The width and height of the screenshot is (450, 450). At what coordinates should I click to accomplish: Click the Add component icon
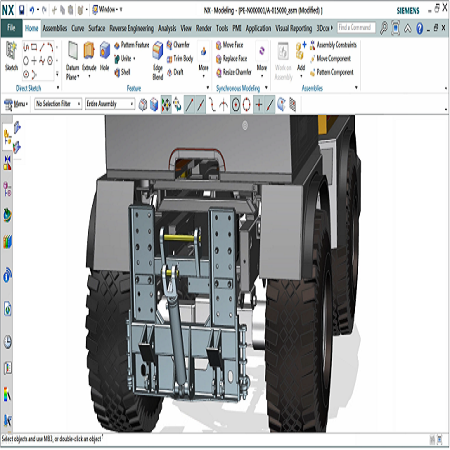coord(301,50)
